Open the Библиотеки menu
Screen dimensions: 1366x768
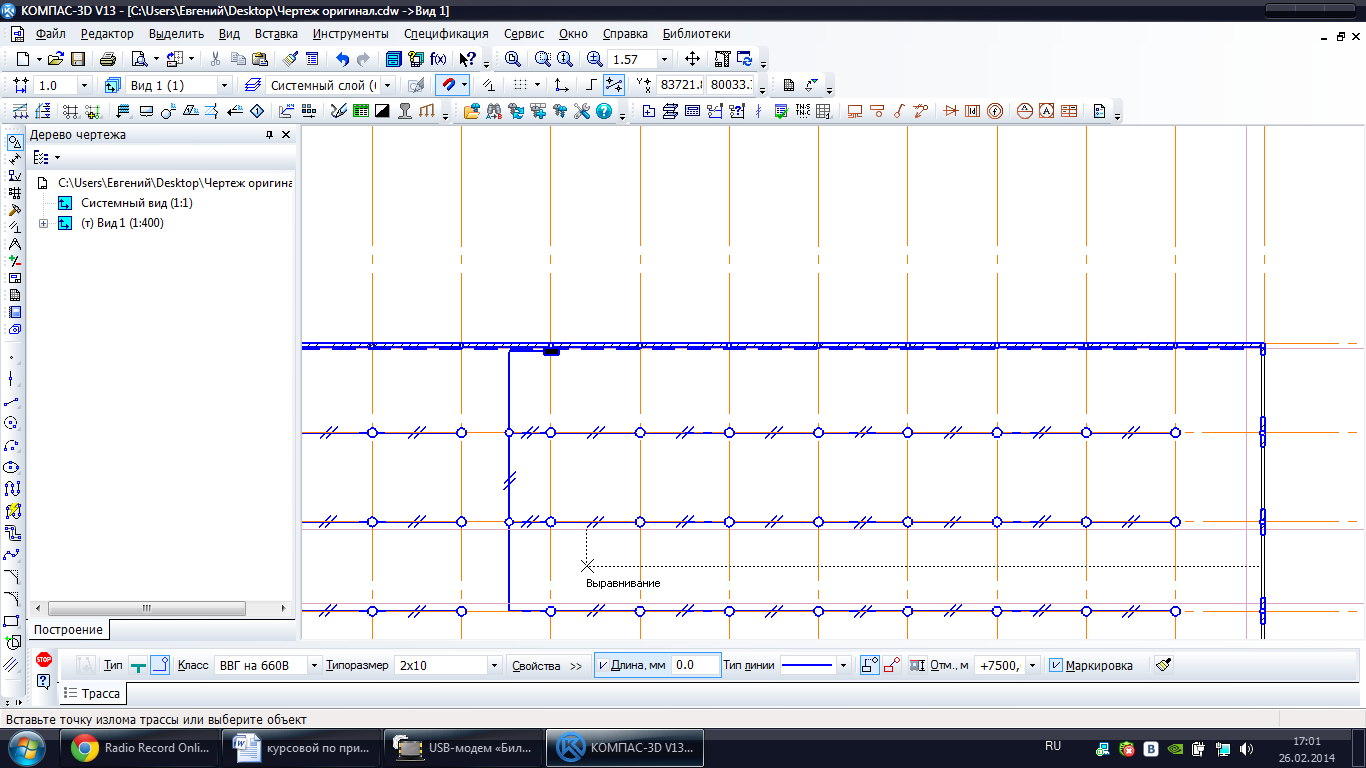pyautogui.click(x=697, y=34)
